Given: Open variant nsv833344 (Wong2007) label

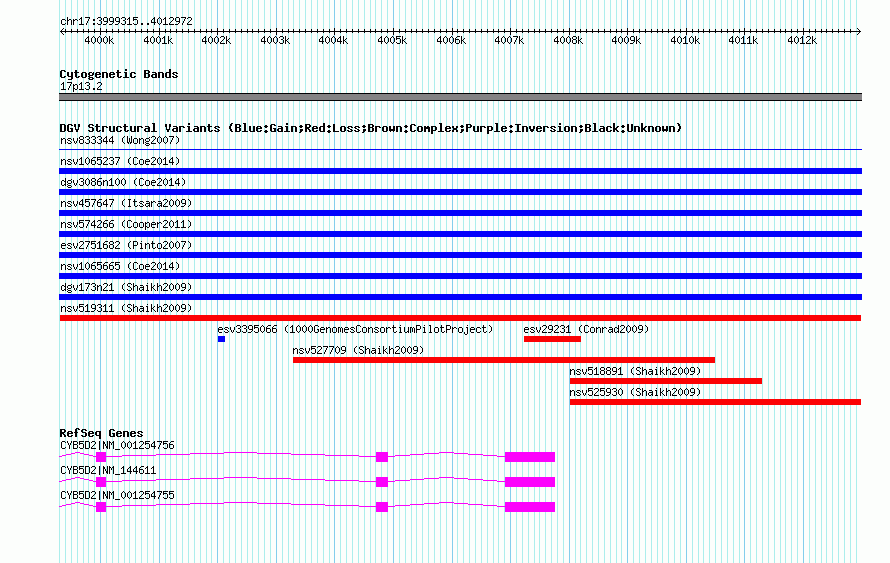Looking at the screenshot, I should [120, 140].
